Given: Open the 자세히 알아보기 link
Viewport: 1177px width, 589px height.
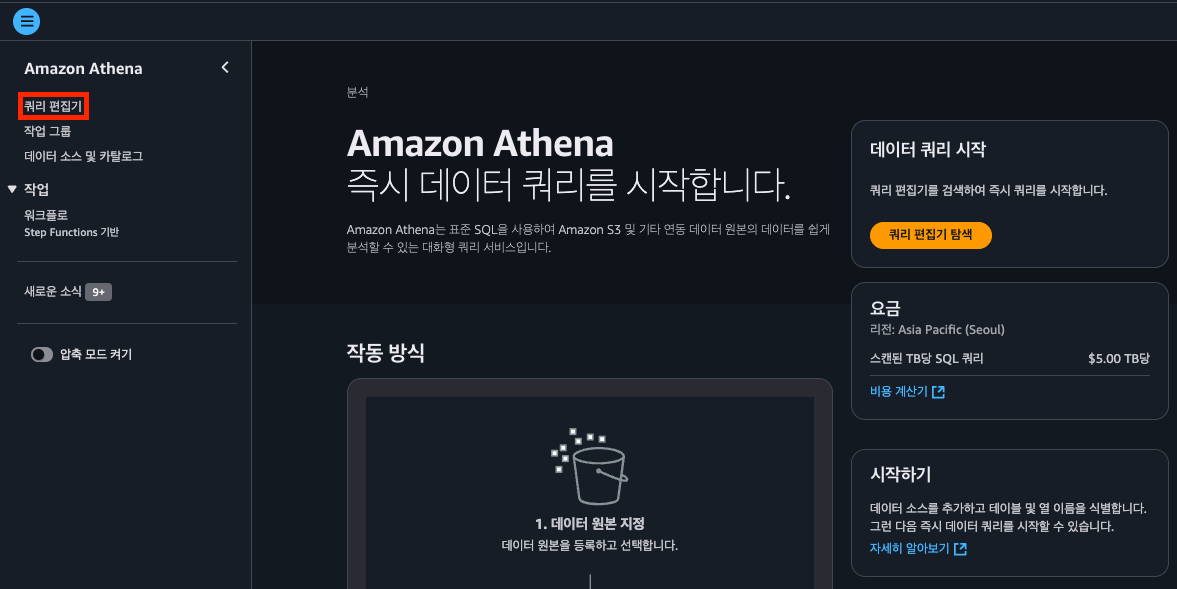Looking at the screenshot, I should tap(910, 549).
